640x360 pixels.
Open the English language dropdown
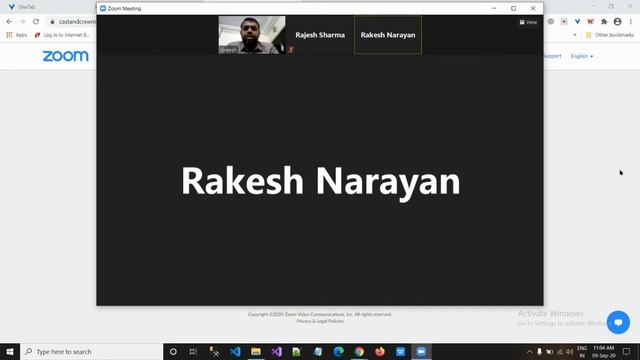(x=582, y=56)
